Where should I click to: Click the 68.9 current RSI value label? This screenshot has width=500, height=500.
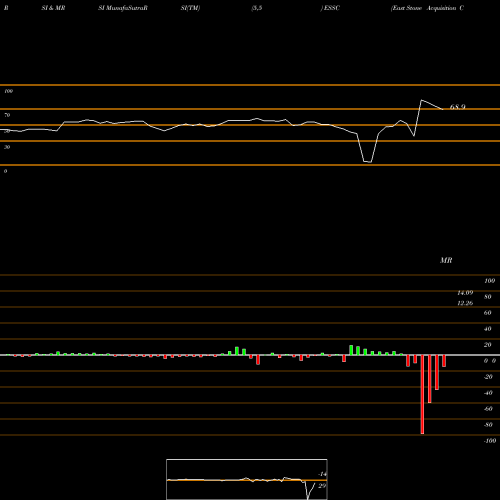tap(458, 107)
